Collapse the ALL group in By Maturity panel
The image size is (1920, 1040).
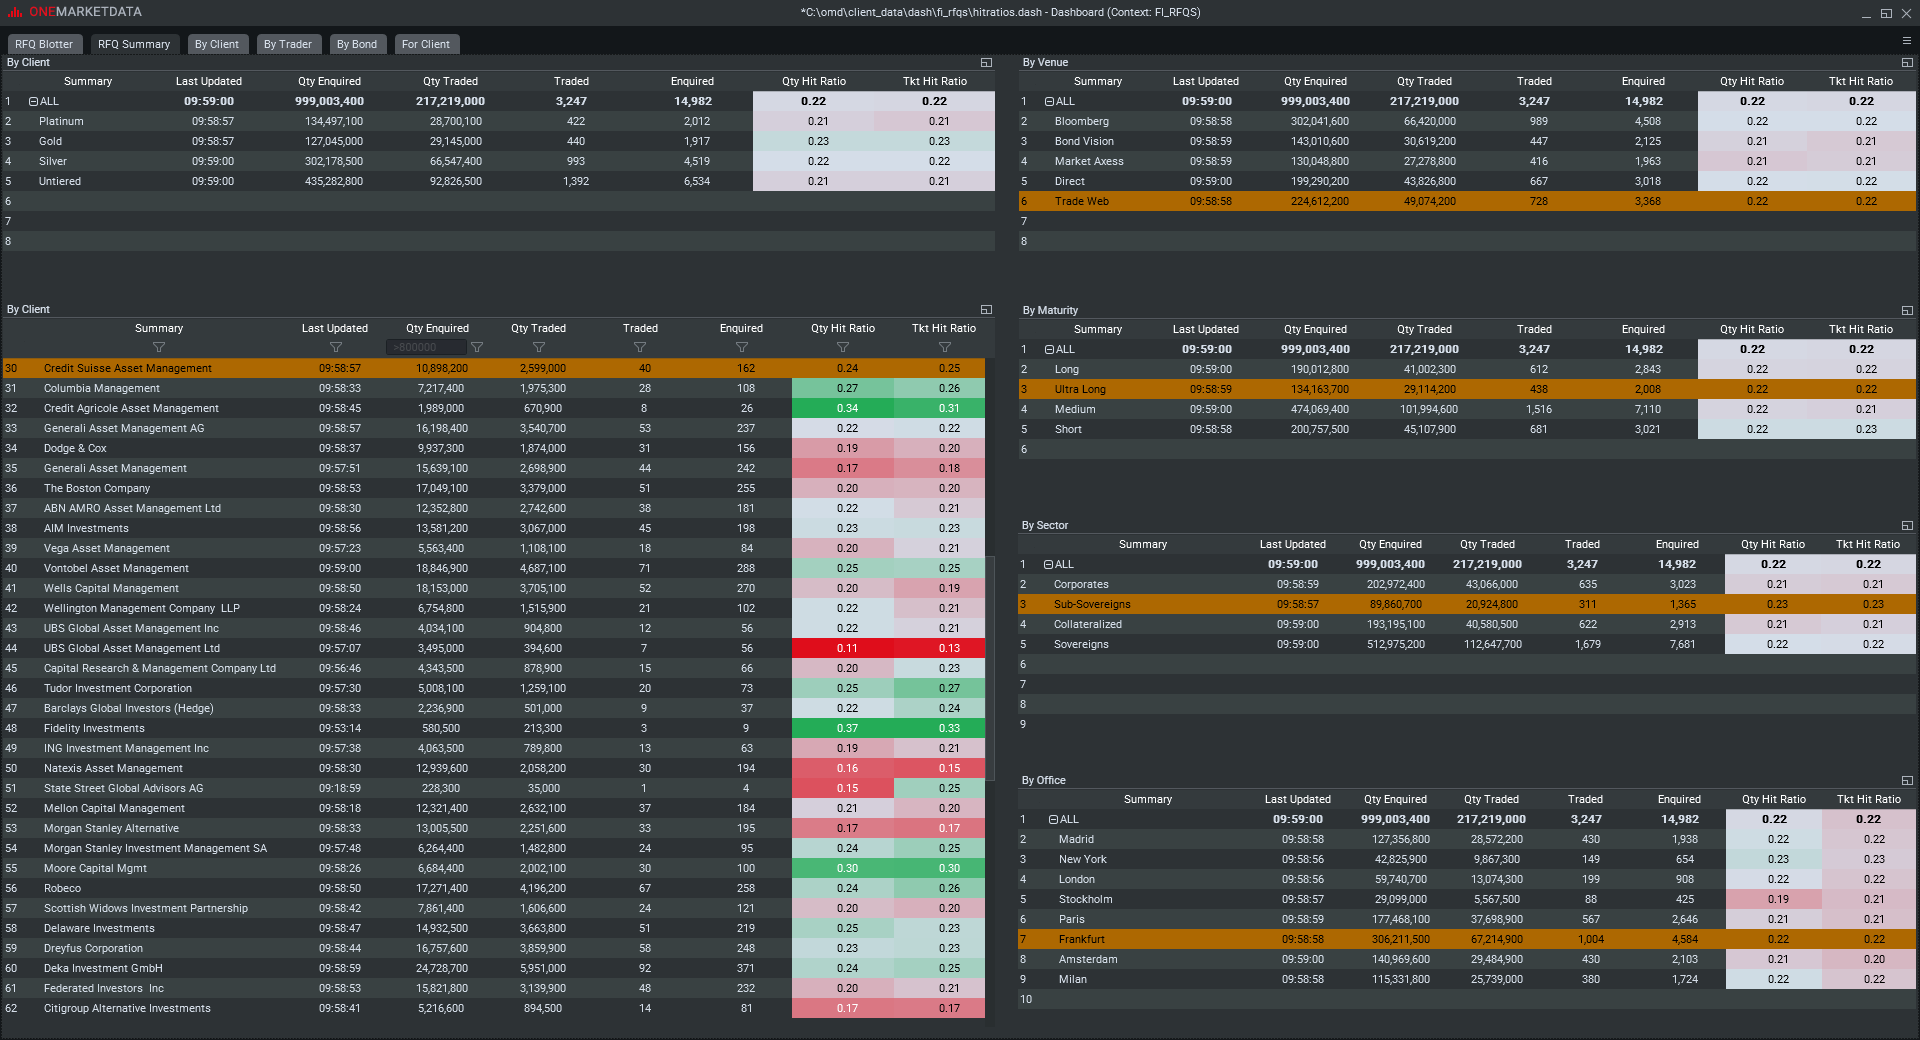(1049, 349)
